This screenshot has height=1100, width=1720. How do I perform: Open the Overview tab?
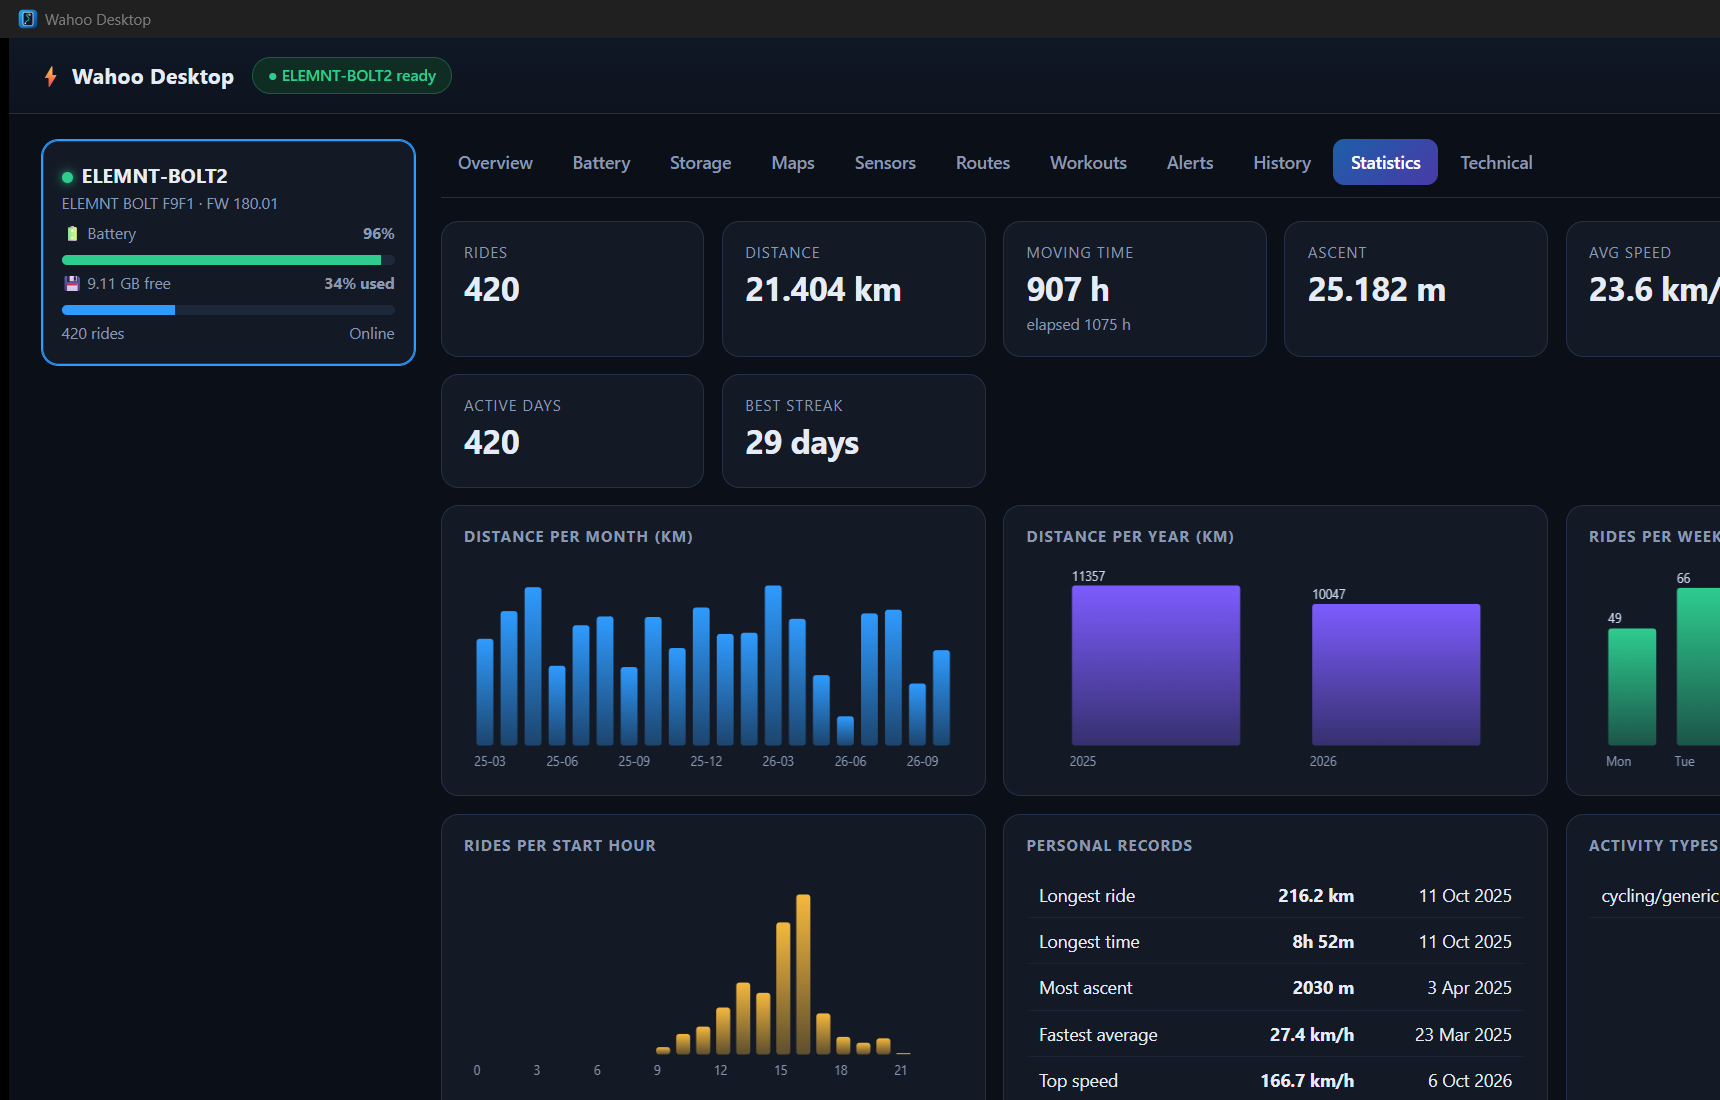click(x=495, y=163)
